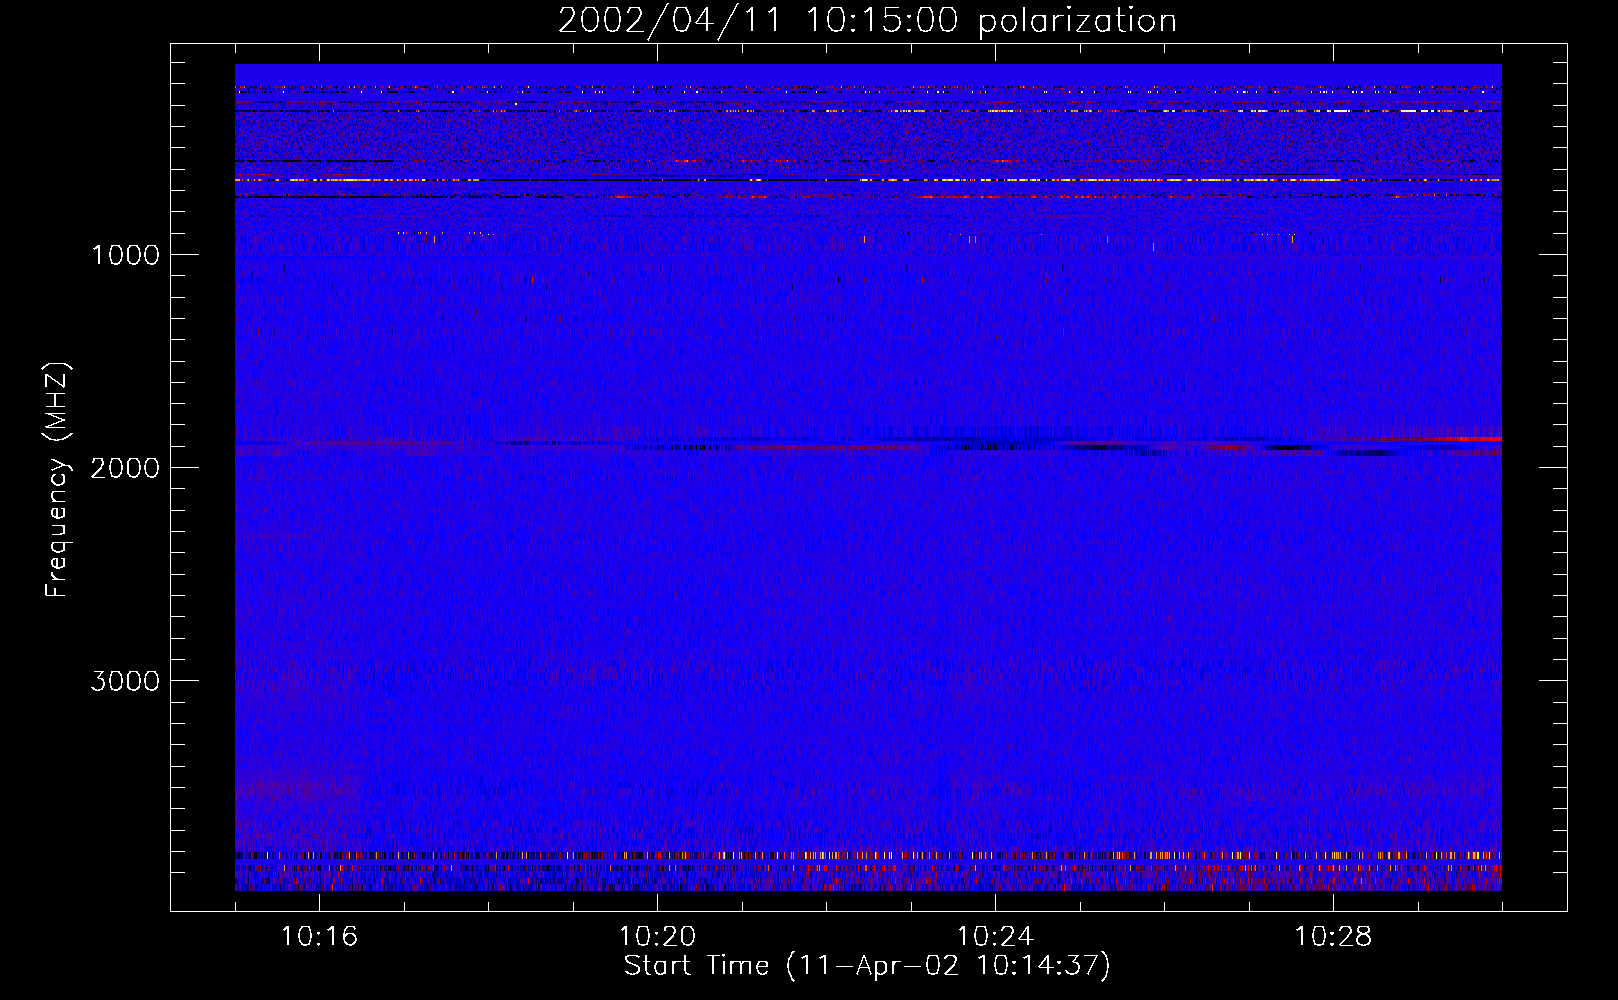Click the 10:24 time tick label
The width and height of the screenshot is (1618, 1000).
coord(995,936)
